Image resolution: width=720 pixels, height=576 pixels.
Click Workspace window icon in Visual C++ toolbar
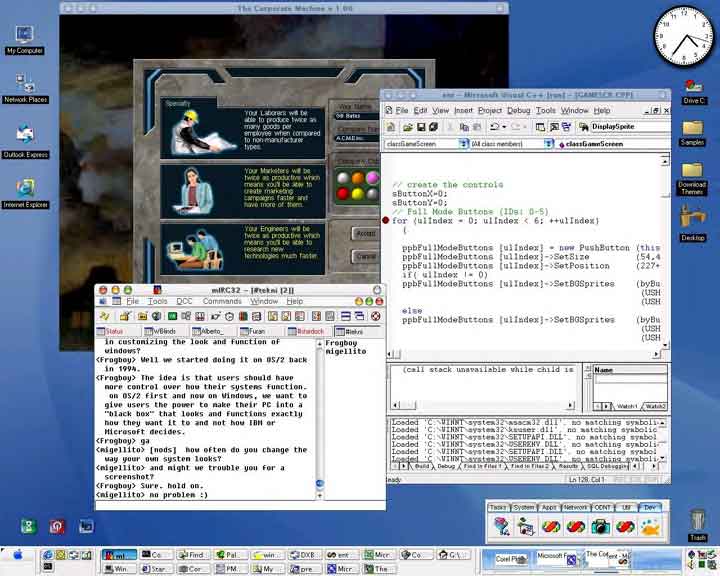coord(540,127)
